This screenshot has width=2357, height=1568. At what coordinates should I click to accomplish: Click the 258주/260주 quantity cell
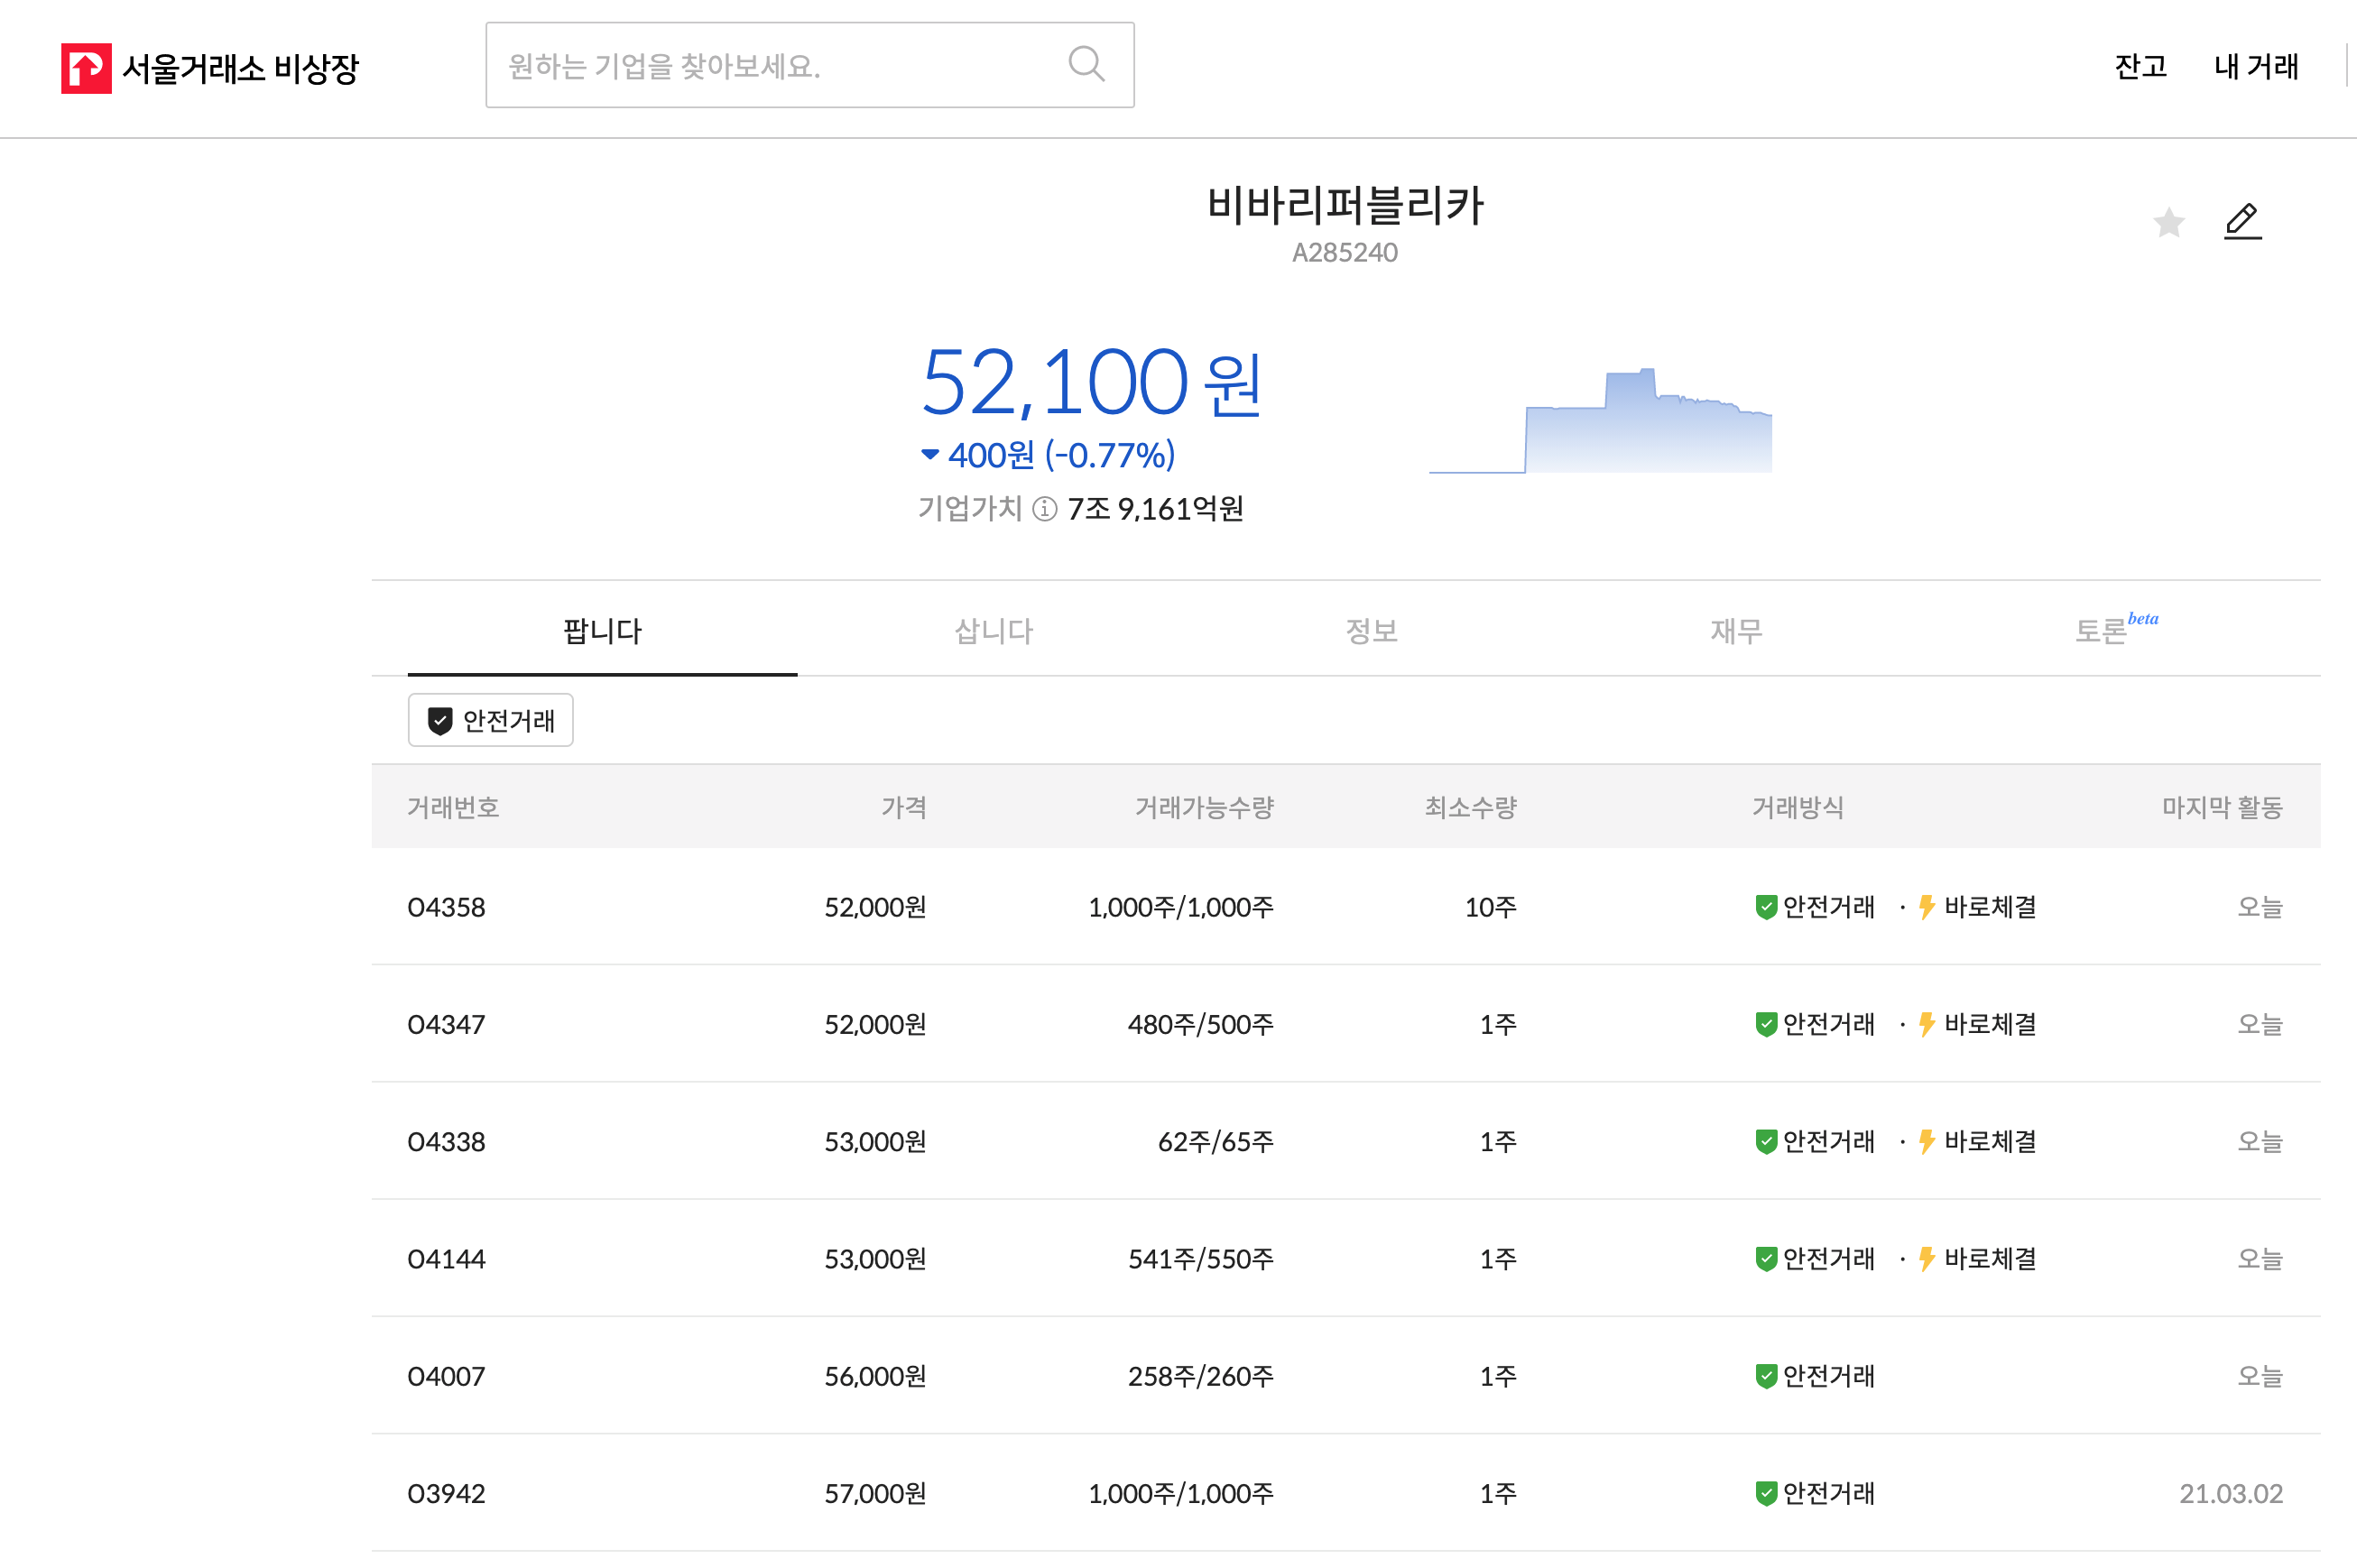pyautogui.click(x=1200, y=1376)
